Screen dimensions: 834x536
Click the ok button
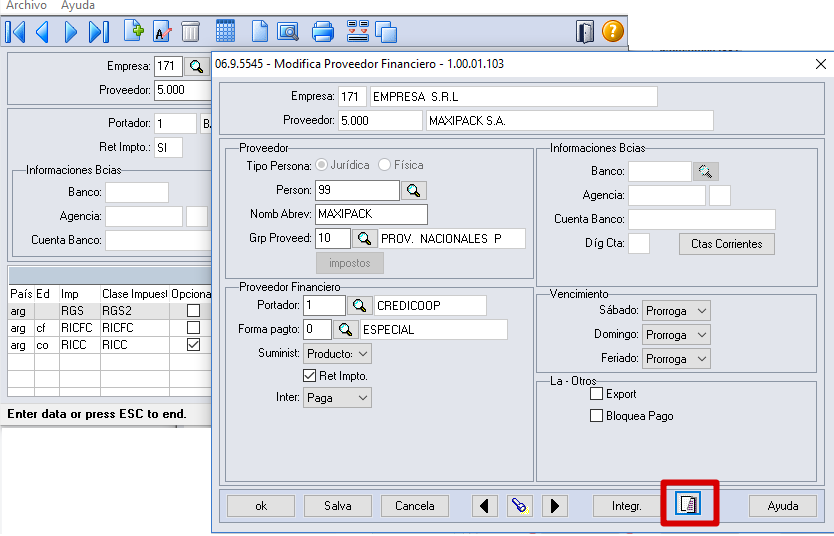click(x=261, y=506)
